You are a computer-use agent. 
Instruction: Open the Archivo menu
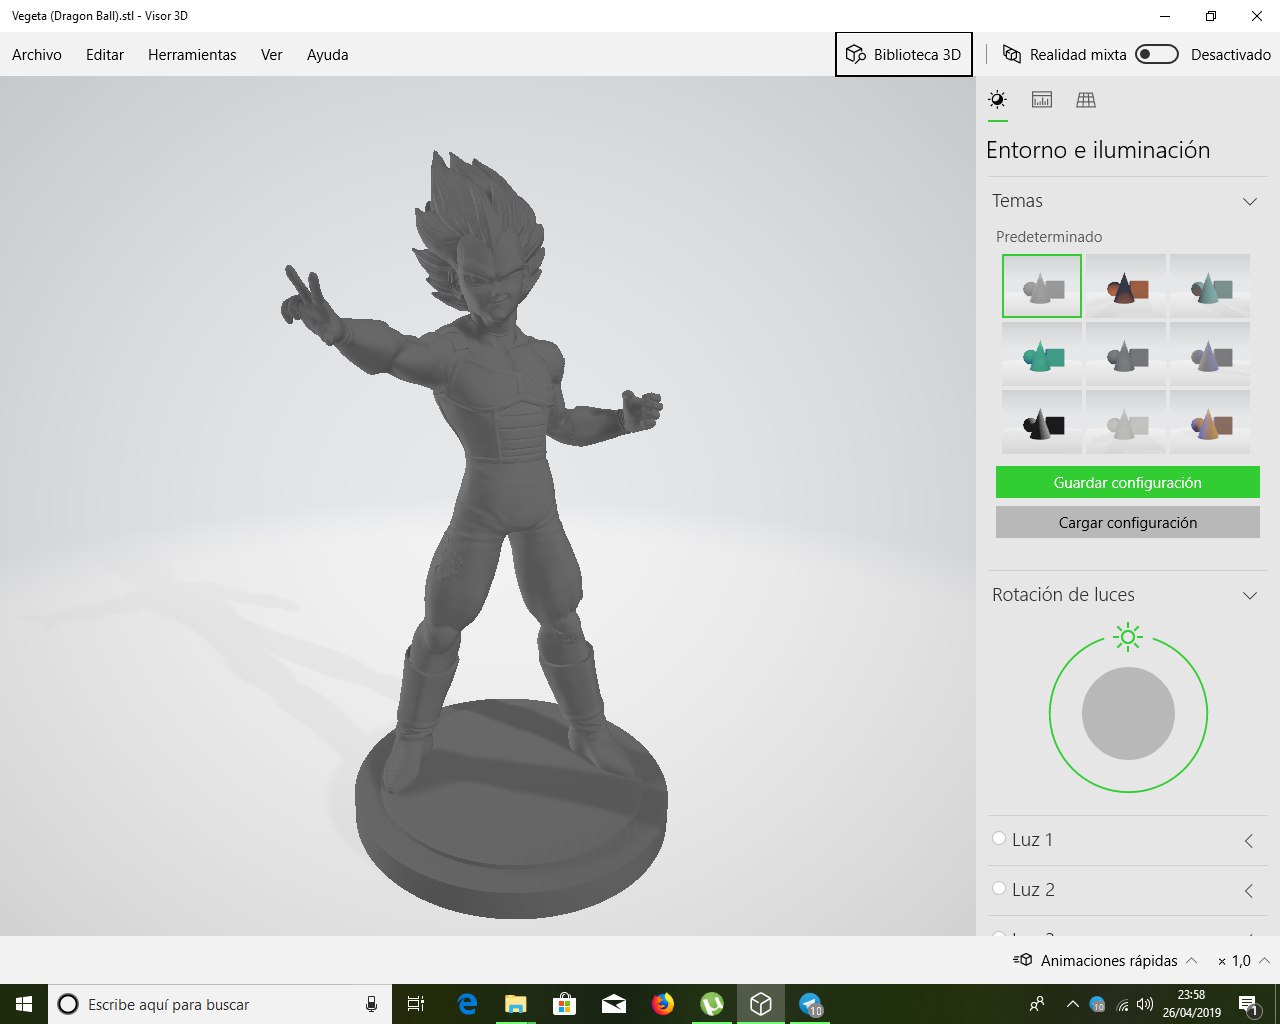click(x=37, y=55)
